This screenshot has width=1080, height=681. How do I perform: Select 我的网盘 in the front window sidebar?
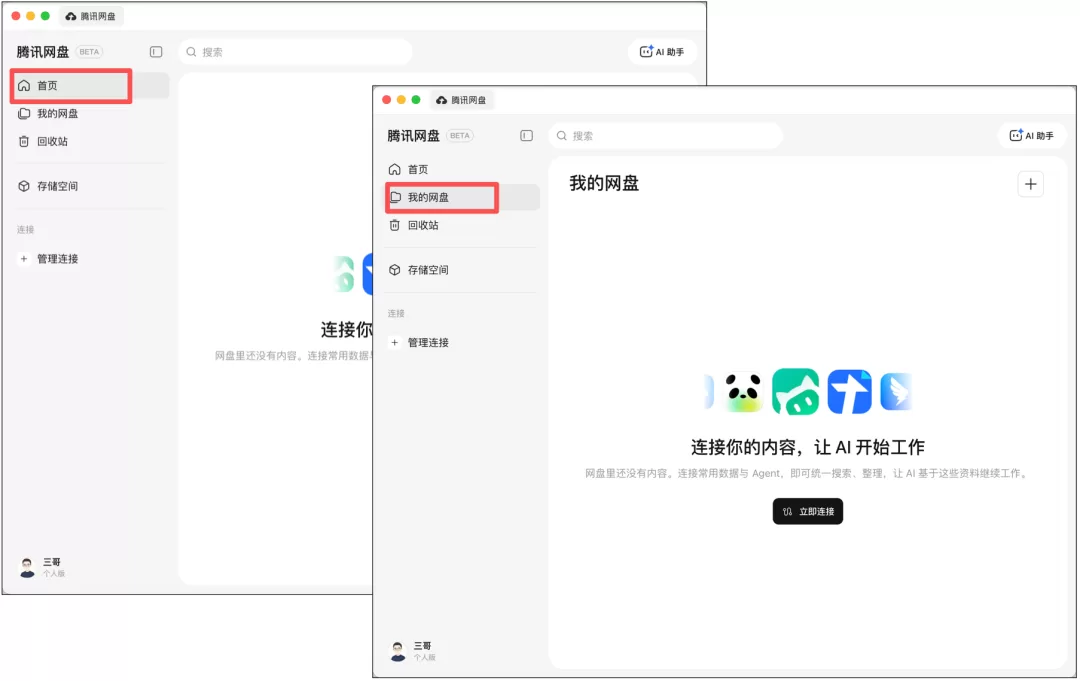pyautogui.click(x=461, y=198)
